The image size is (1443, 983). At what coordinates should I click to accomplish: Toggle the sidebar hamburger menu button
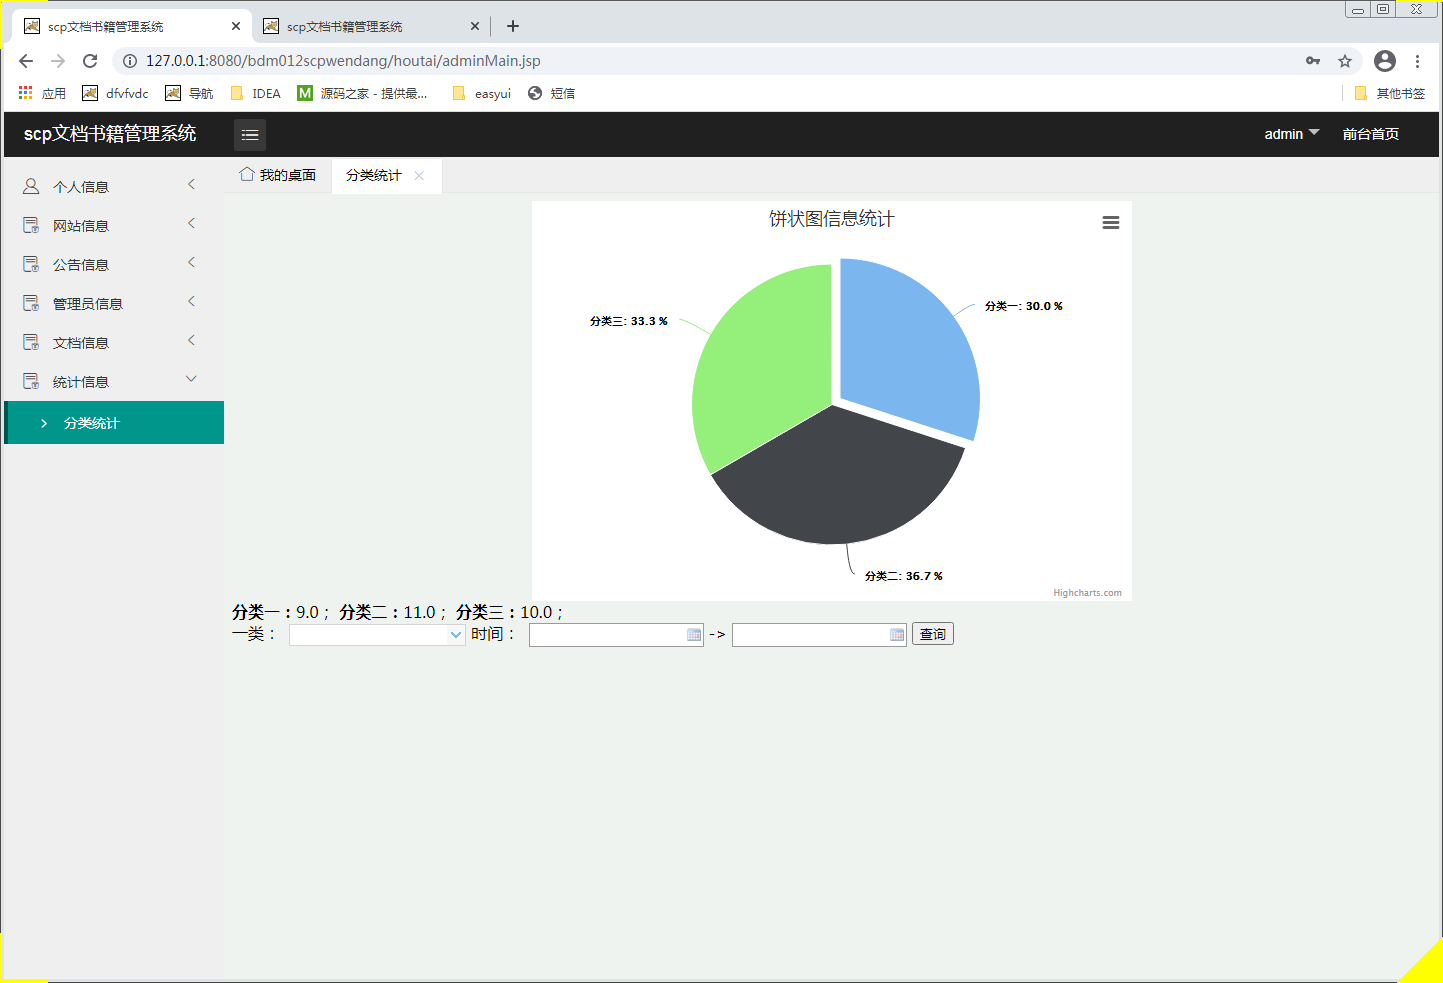(250, 134)
